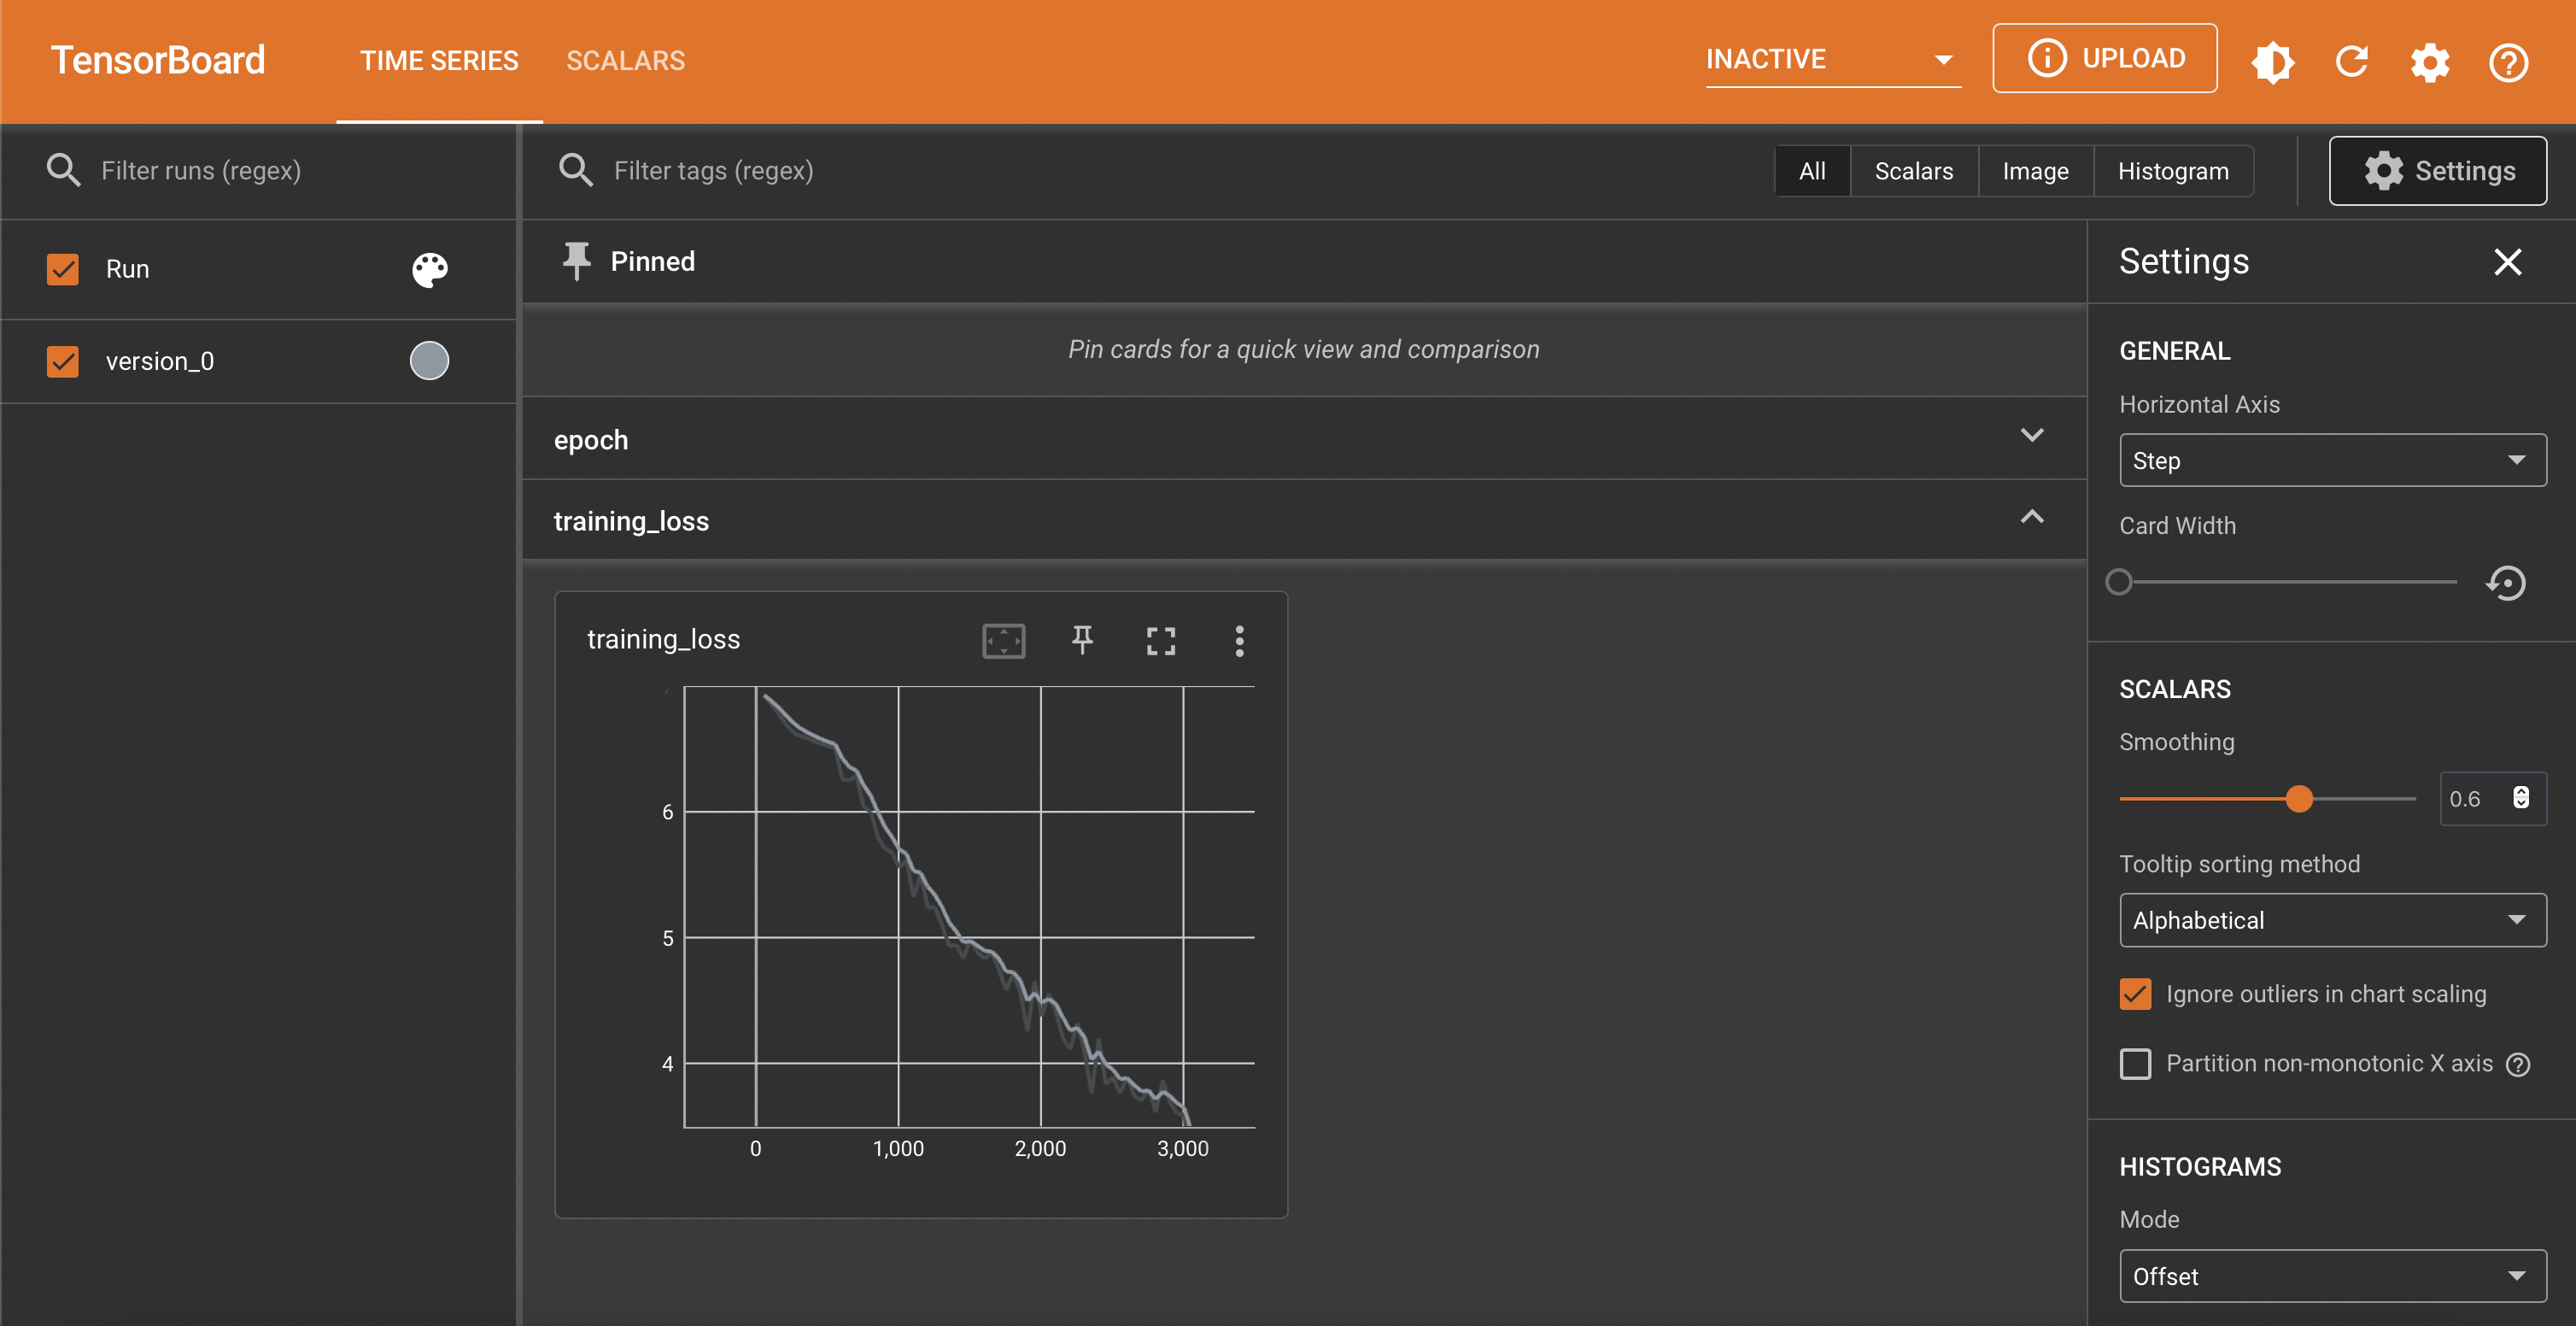Open the training_loss card options menu

[1239, 641]
